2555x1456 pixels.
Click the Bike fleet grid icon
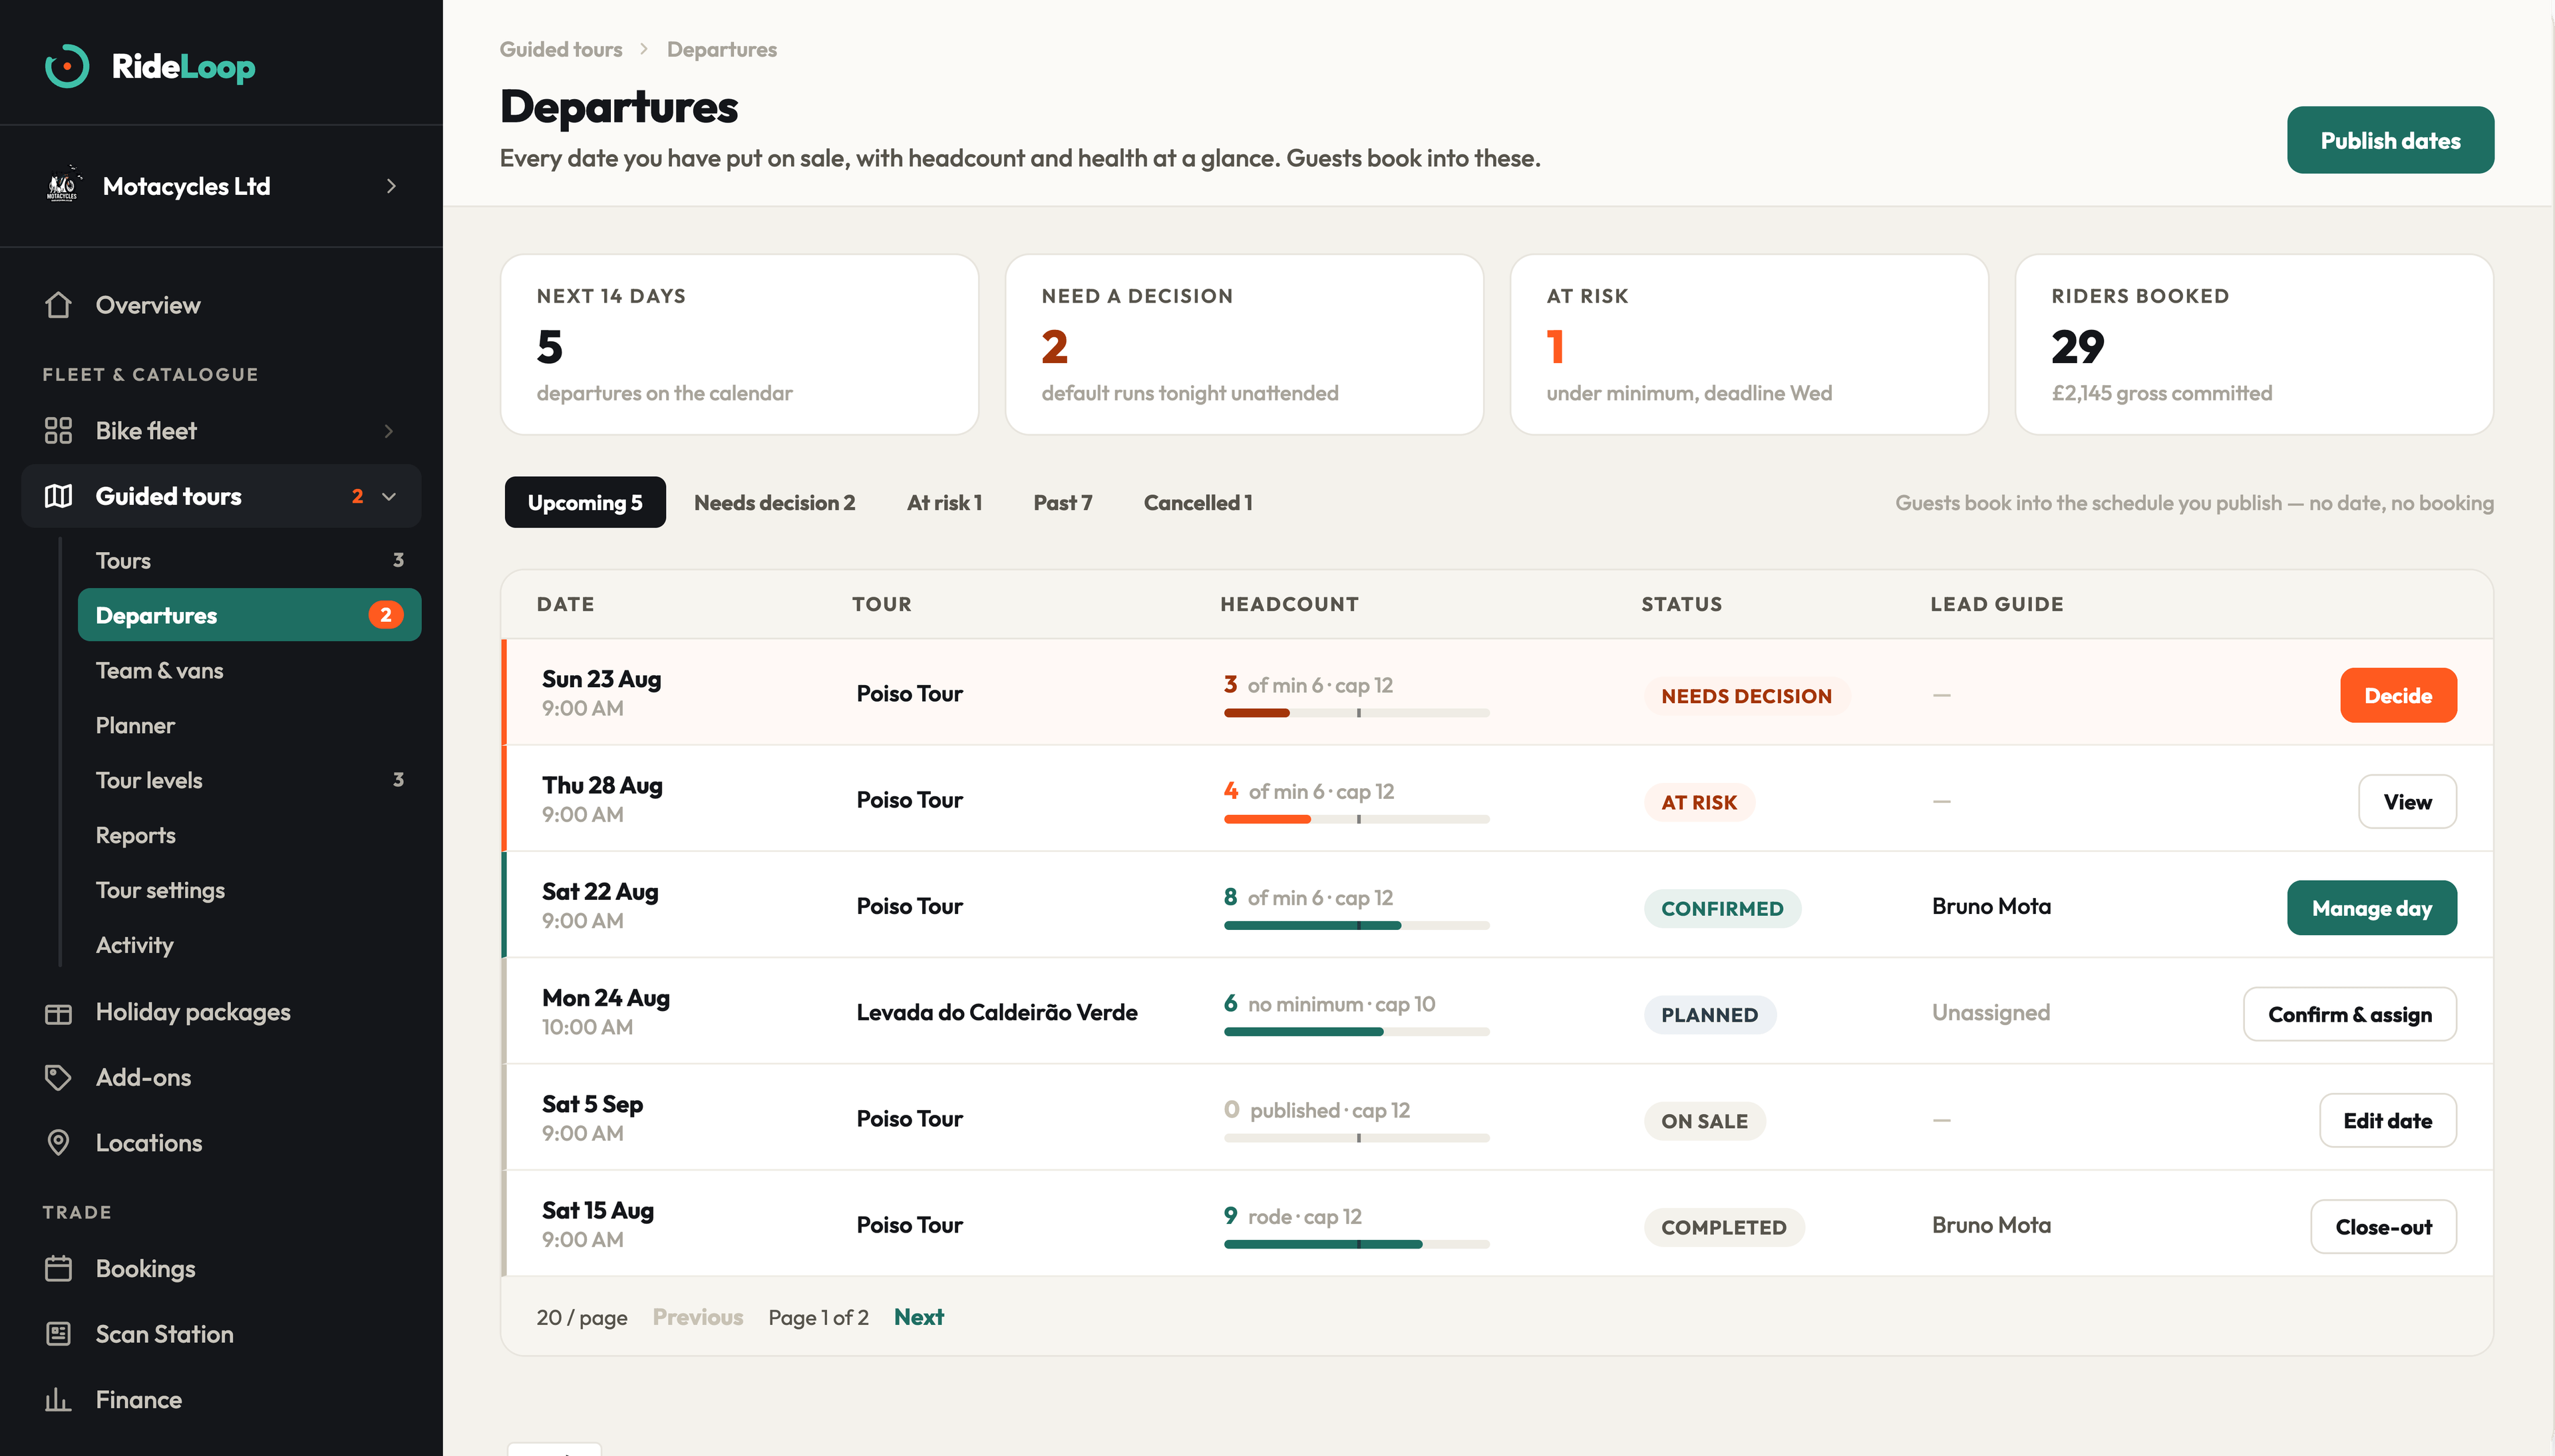coord(58,431)
